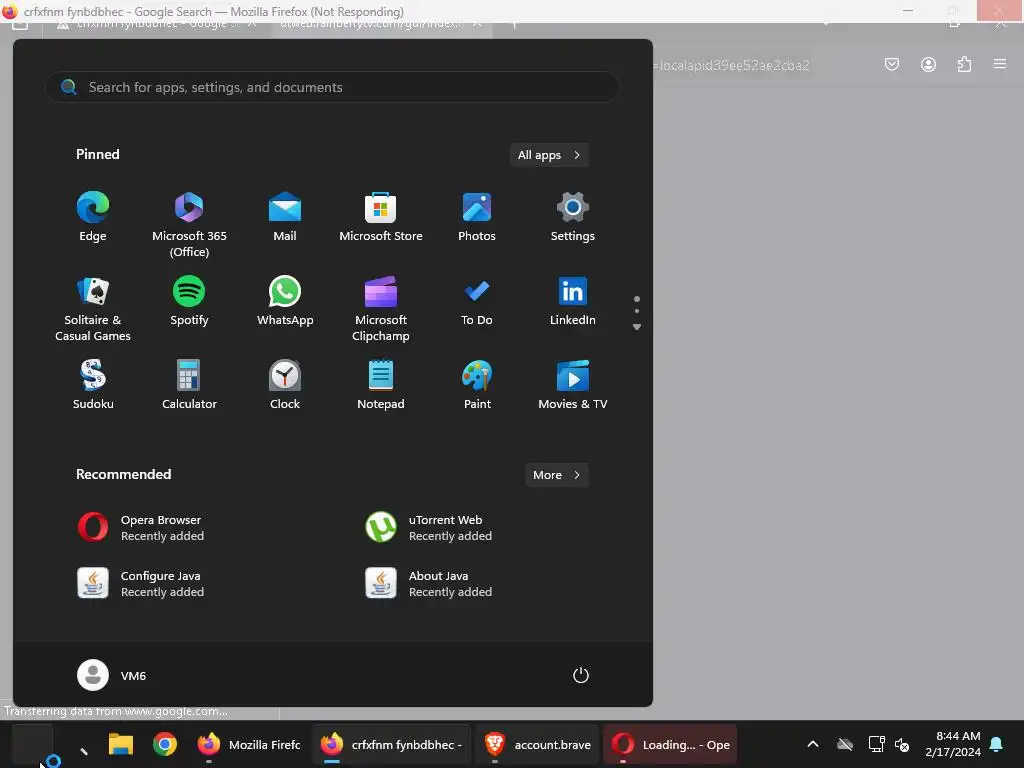1024x768 pixels.
Task: Launch Notepad
Action: click(381, 385)
